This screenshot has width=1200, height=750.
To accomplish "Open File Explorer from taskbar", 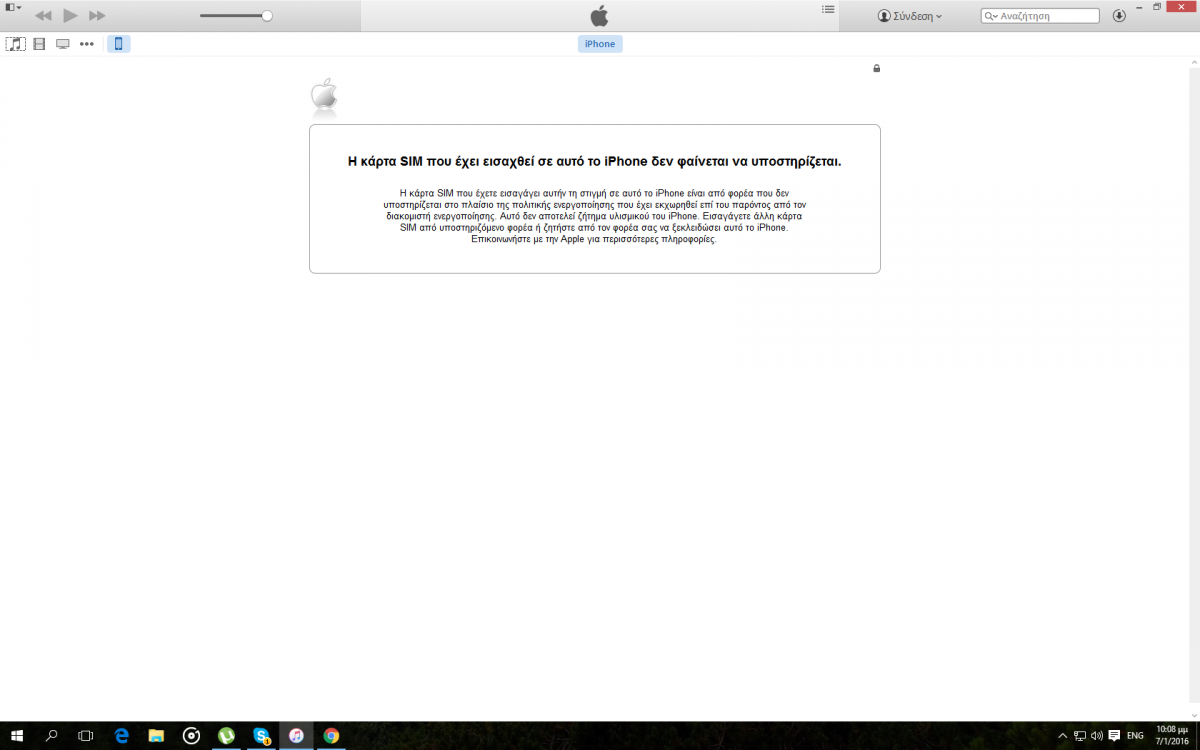I will pos(156,736).
